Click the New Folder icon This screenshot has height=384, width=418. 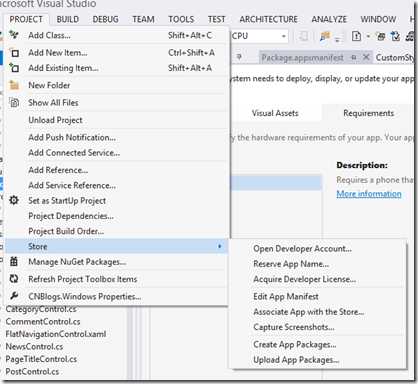pos(14,85)
